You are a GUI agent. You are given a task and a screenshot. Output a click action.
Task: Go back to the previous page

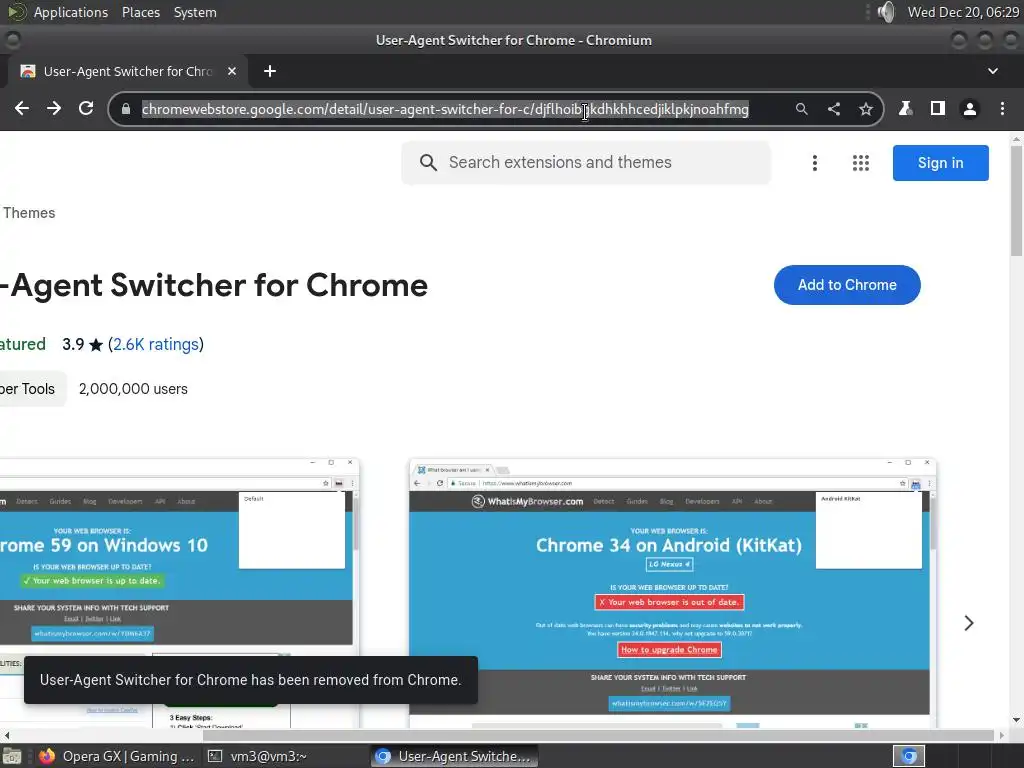click(22, 108)
